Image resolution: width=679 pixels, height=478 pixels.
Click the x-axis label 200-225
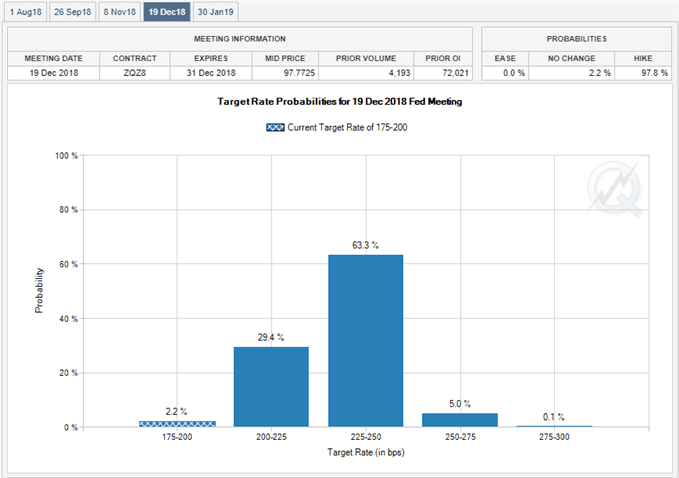click(271, 437)
